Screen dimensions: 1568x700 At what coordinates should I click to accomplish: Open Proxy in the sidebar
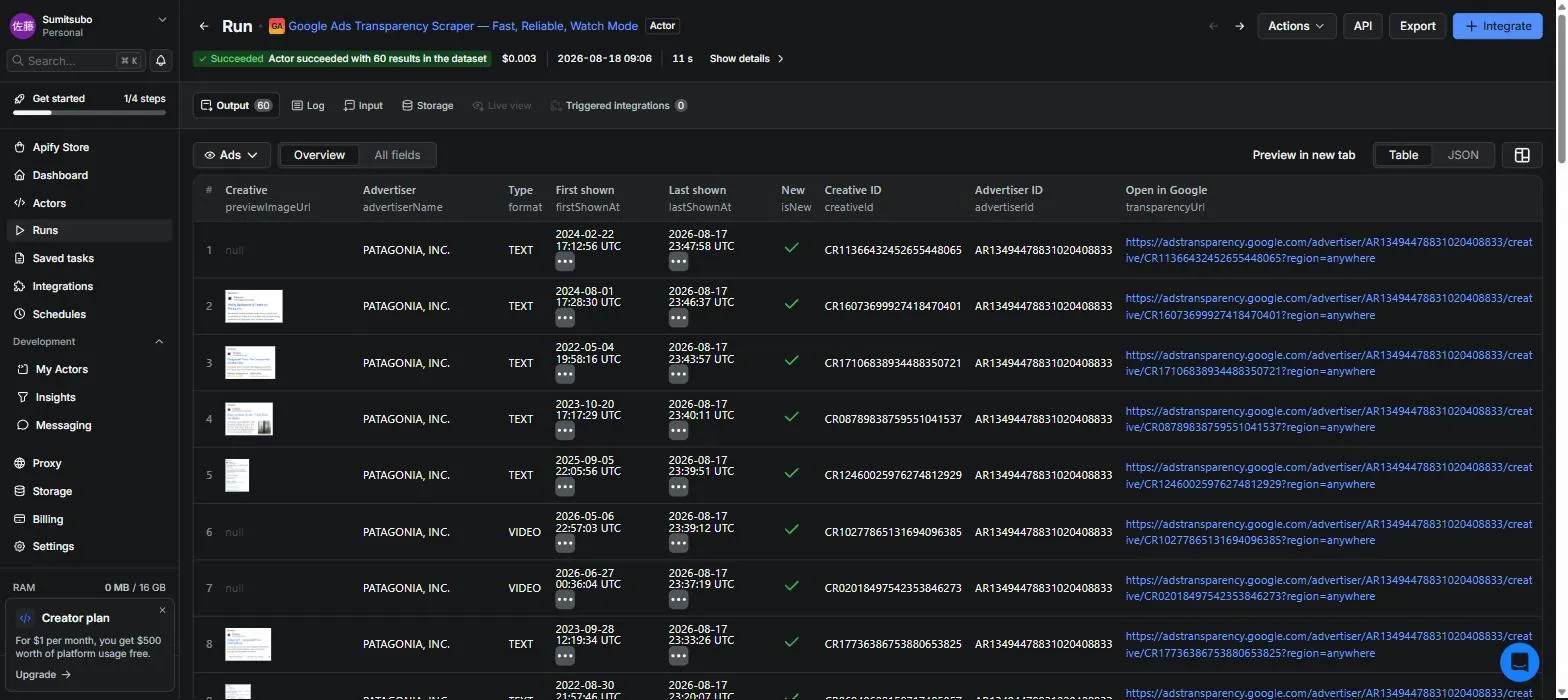pyautogui.click(x=47, y=463)
